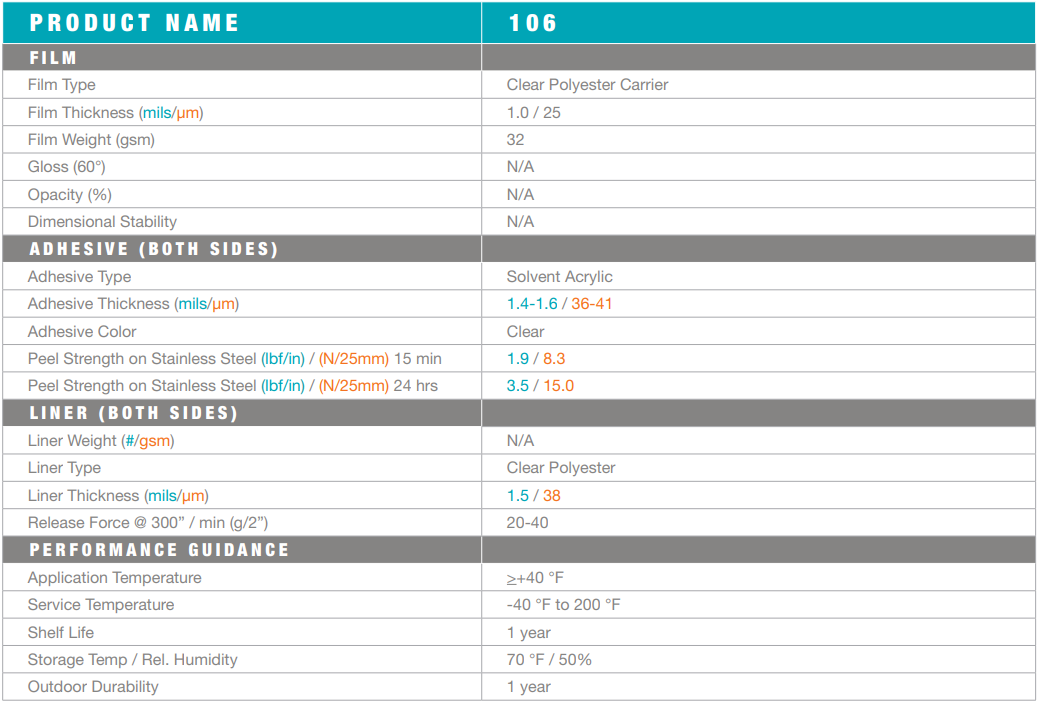The height and width of the screenshot is (703, 1039).
Task: Click the Peel Strength 24 hrs label
Action: tap(233, 386)
